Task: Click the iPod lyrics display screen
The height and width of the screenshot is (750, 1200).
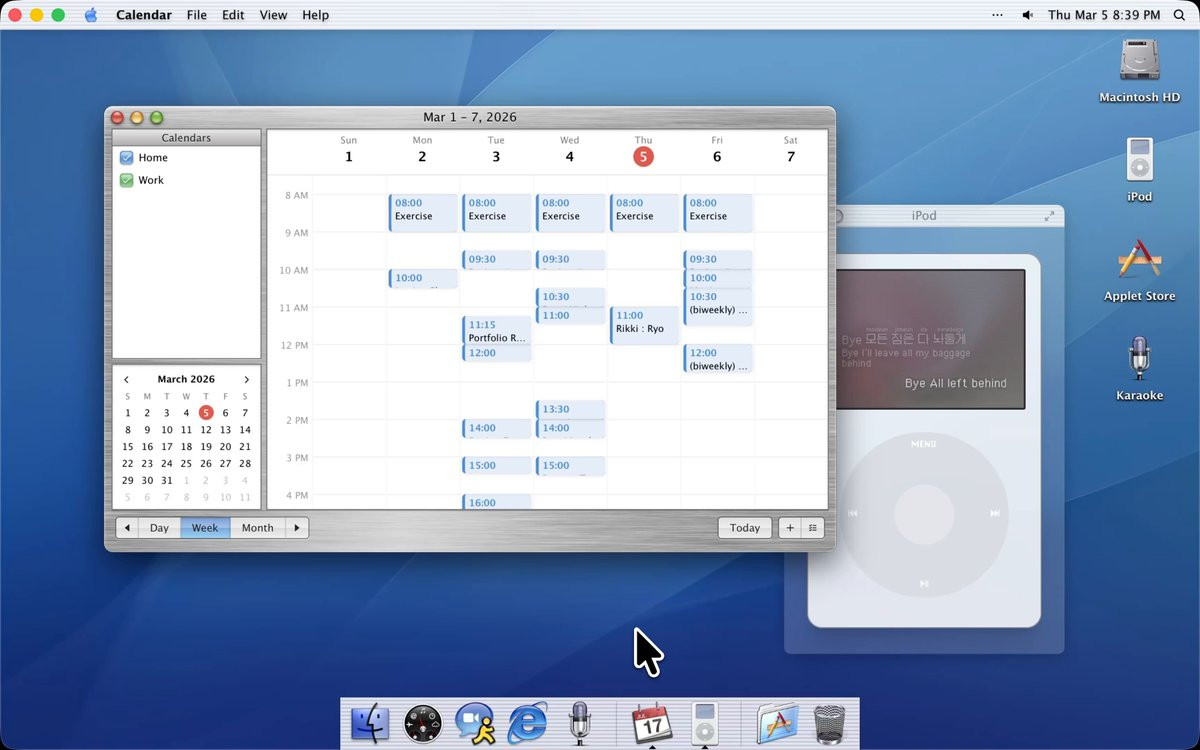Action: pyautogui.click(x=929, y=339)
